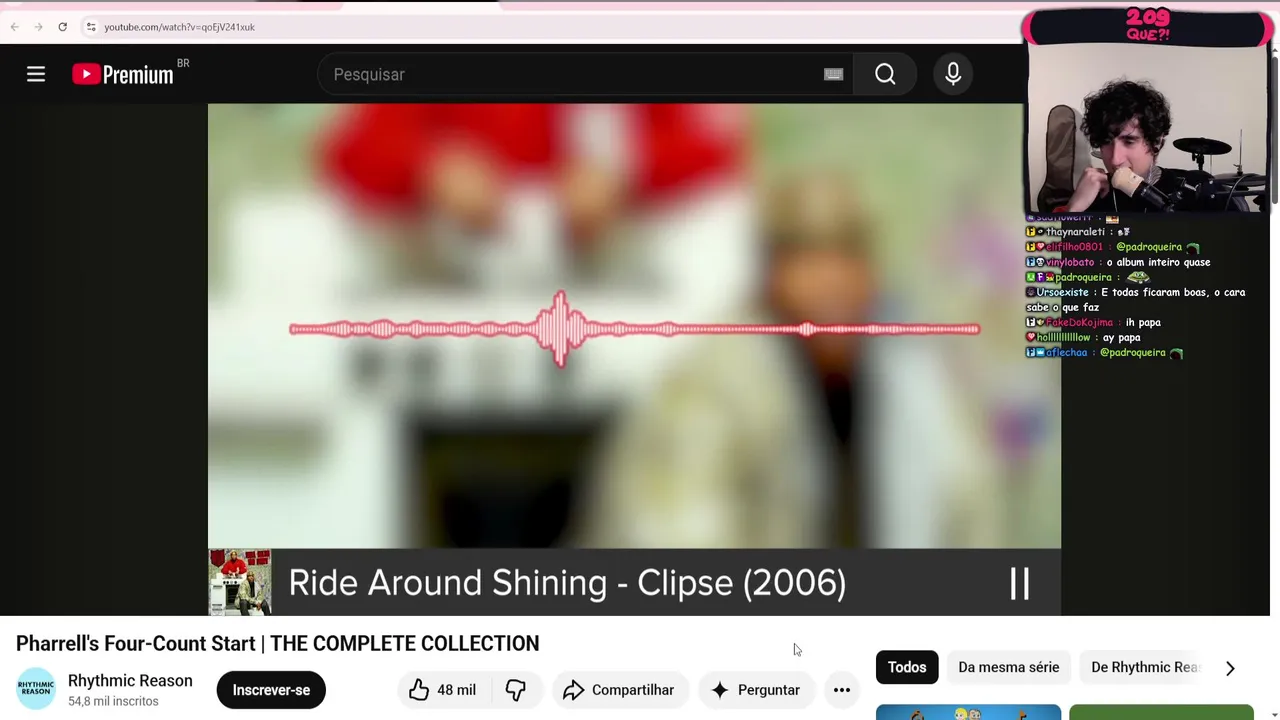
Task: Click Ursoexiste's chat message
Action: (1136, 300)
